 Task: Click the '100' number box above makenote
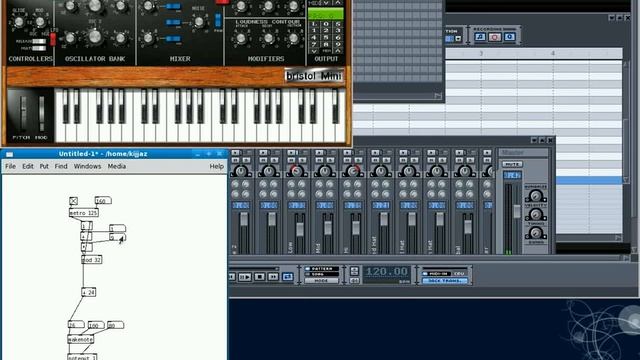[96, 325]
